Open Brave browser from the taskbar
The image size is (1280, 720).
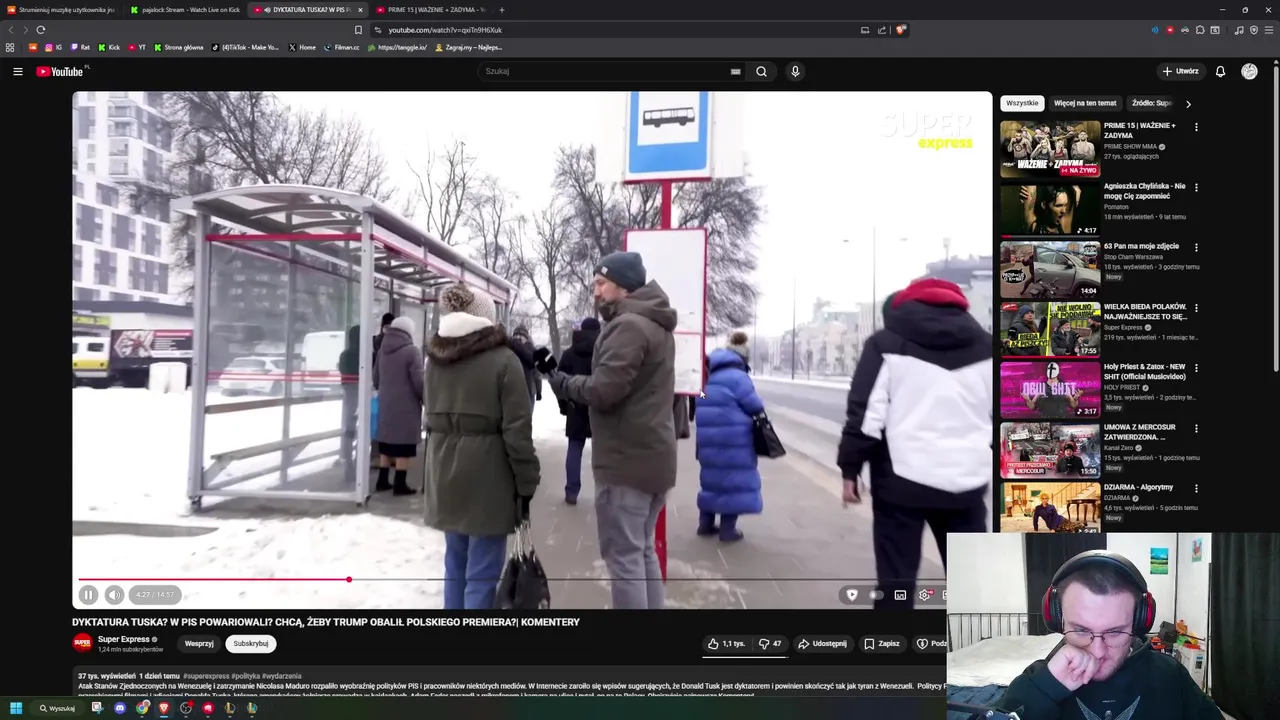164,708
